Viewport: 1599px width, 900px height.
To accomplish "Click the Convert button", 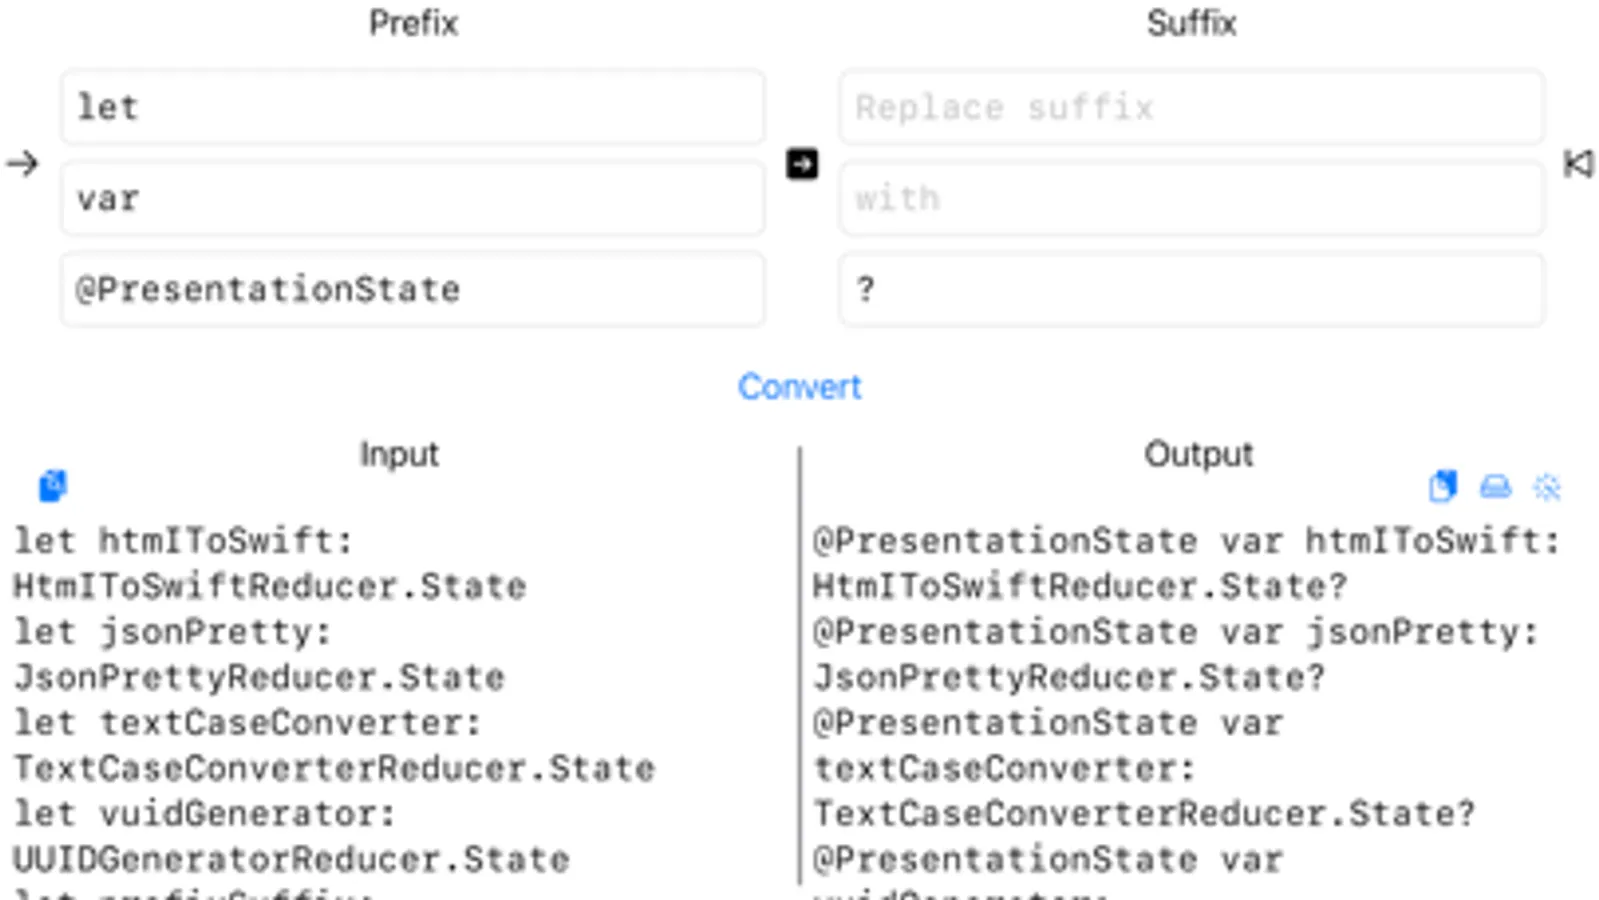I will (799, 387).
